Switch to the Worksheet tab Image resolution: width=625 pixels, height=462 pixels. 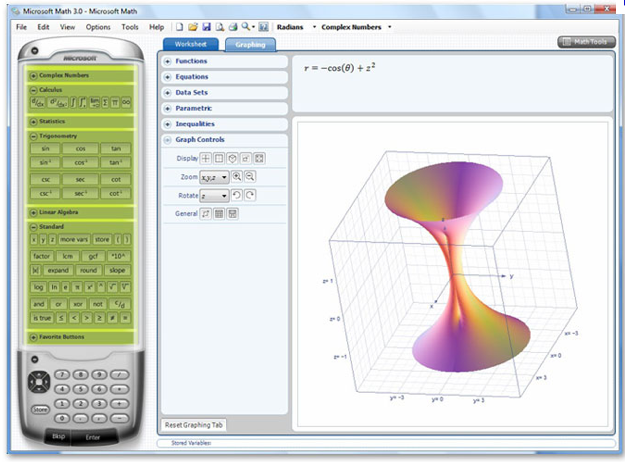[x=191, y=44]
